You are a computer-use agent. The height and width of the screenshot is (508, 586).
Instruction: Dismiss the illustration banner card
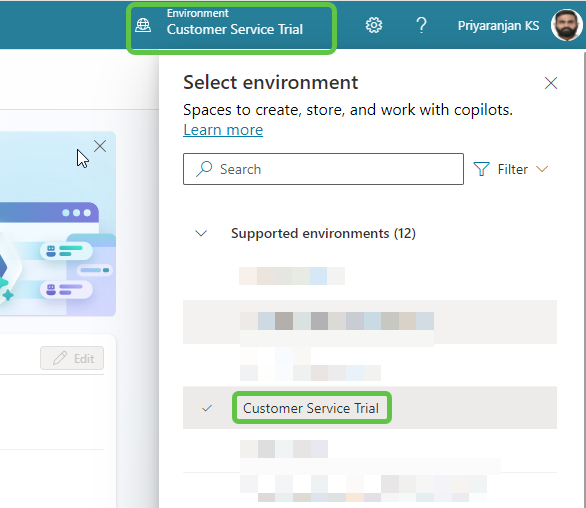(x=100, y=146)
